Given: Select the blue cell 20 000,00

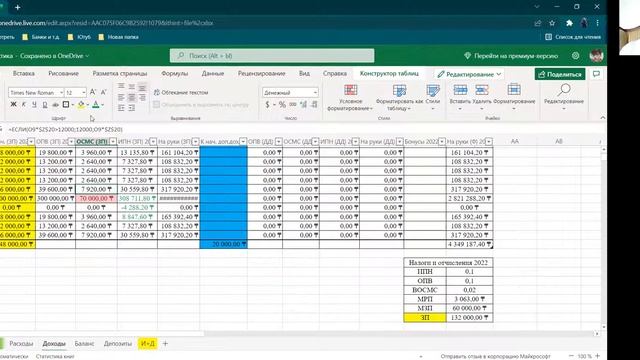Looking at the screenshot, I should pos(223,244).
